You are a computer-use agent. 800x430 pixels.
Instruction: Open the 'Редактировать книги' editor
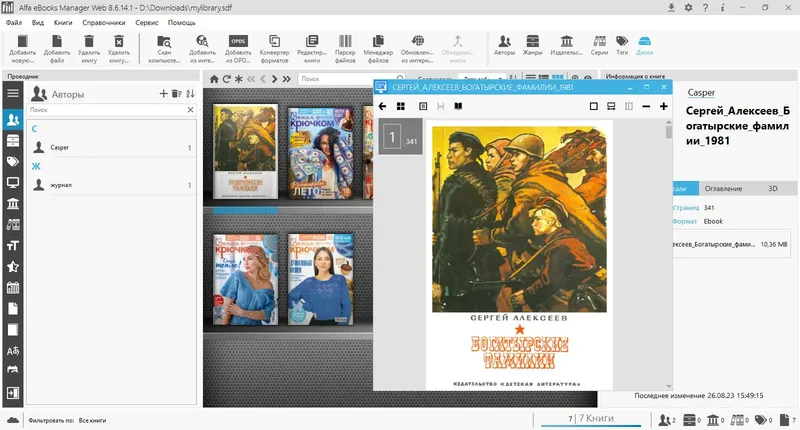[x=312, y=41]
